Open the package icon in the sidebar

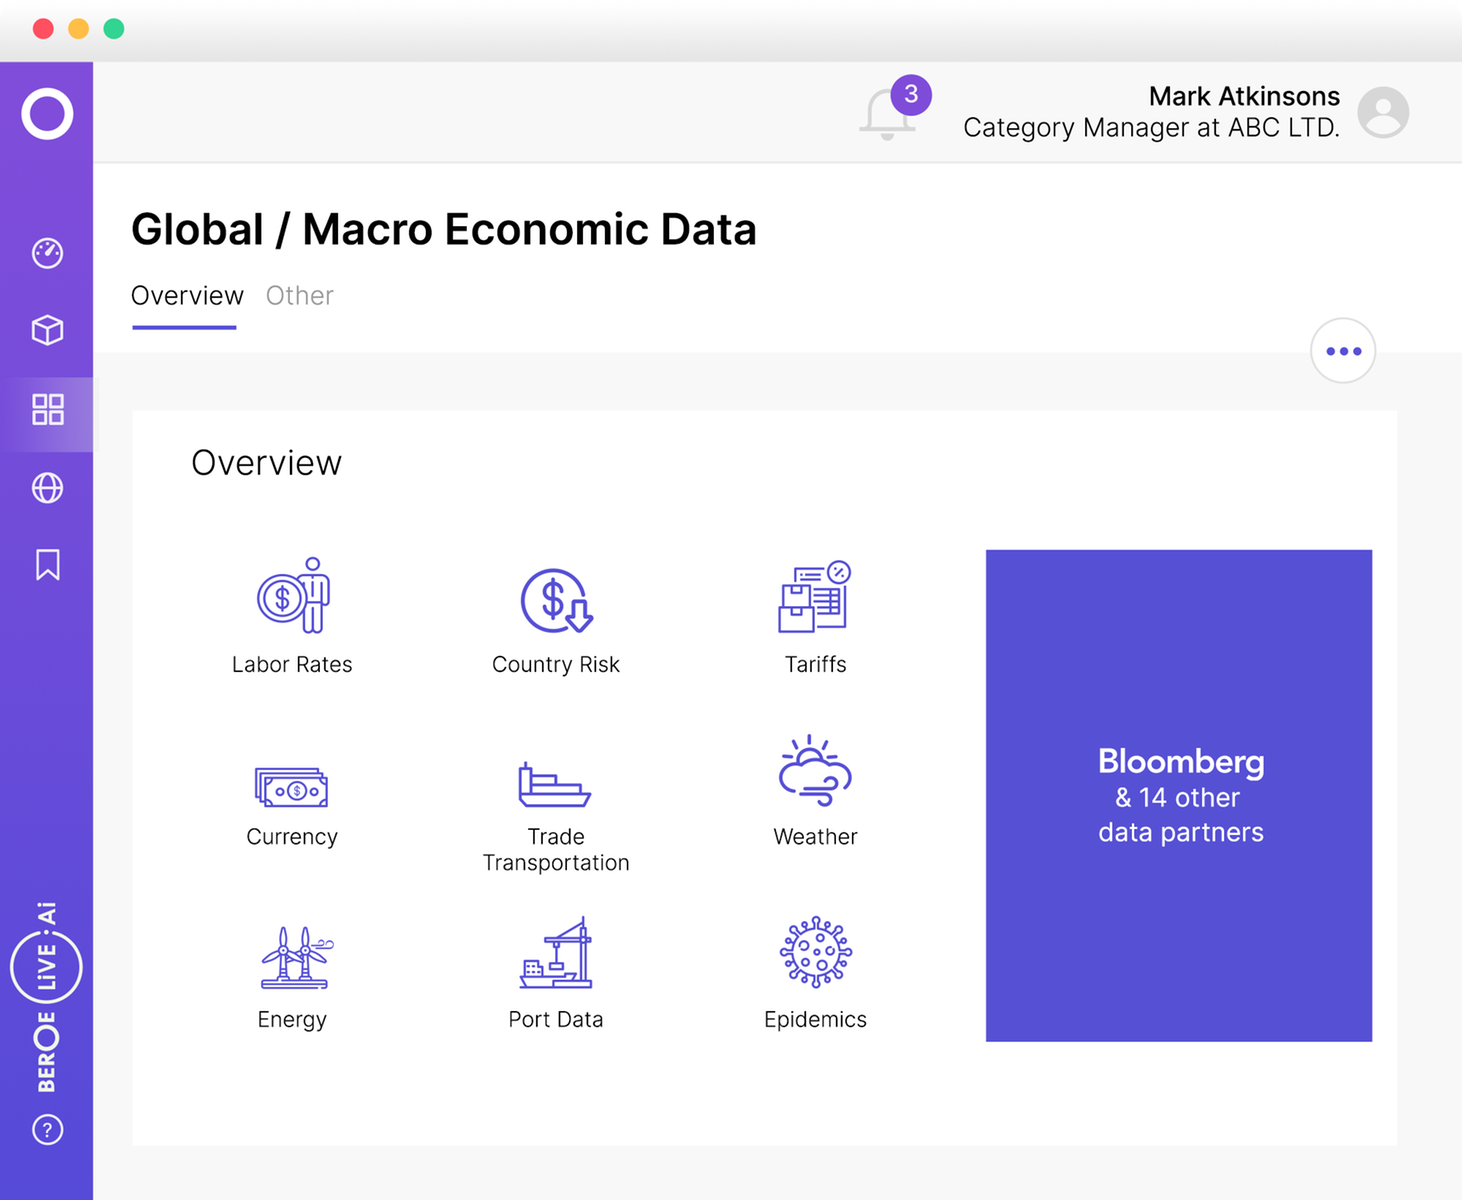pos(47,330)
